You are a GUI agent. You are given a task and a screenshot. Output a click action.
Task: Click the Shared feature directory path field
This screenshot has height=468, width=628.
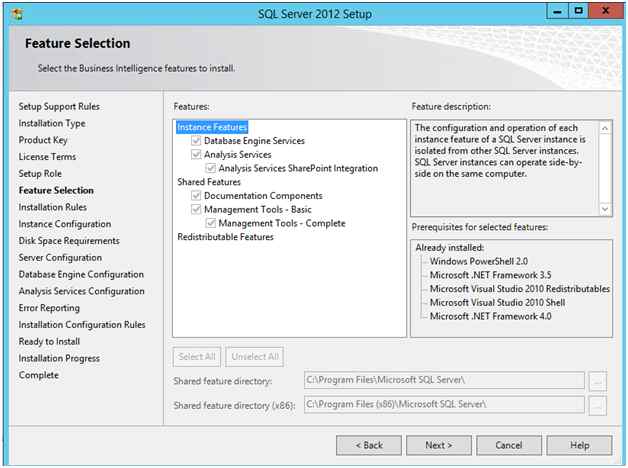444,380
